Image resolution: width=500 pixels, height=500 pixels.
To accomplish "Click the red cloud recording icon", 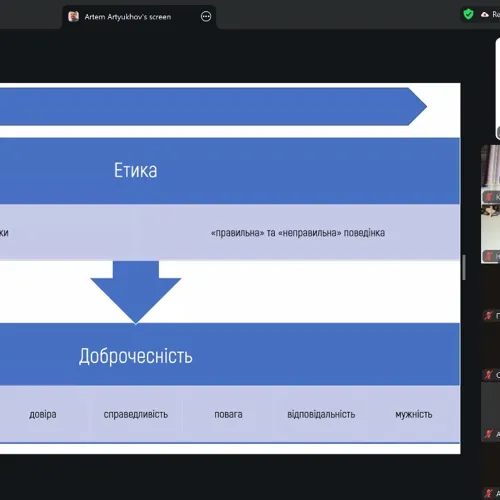I will [485, 14].
